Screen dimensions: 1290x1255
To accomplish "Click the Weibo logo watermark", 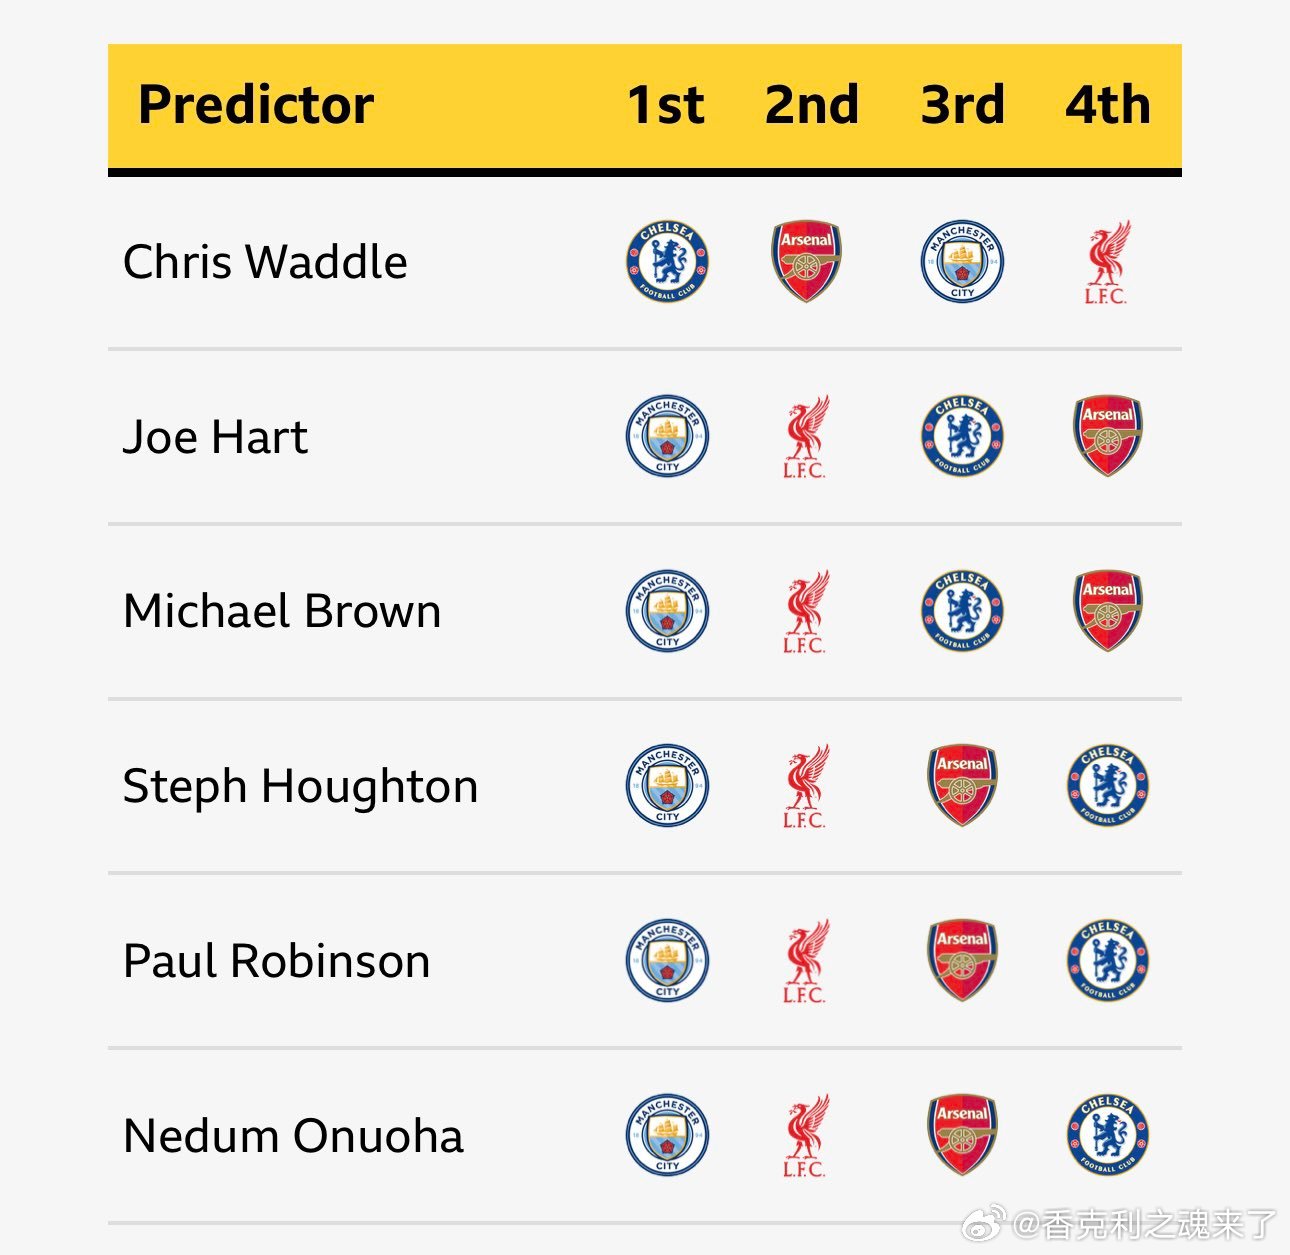I will (983, 1223).
